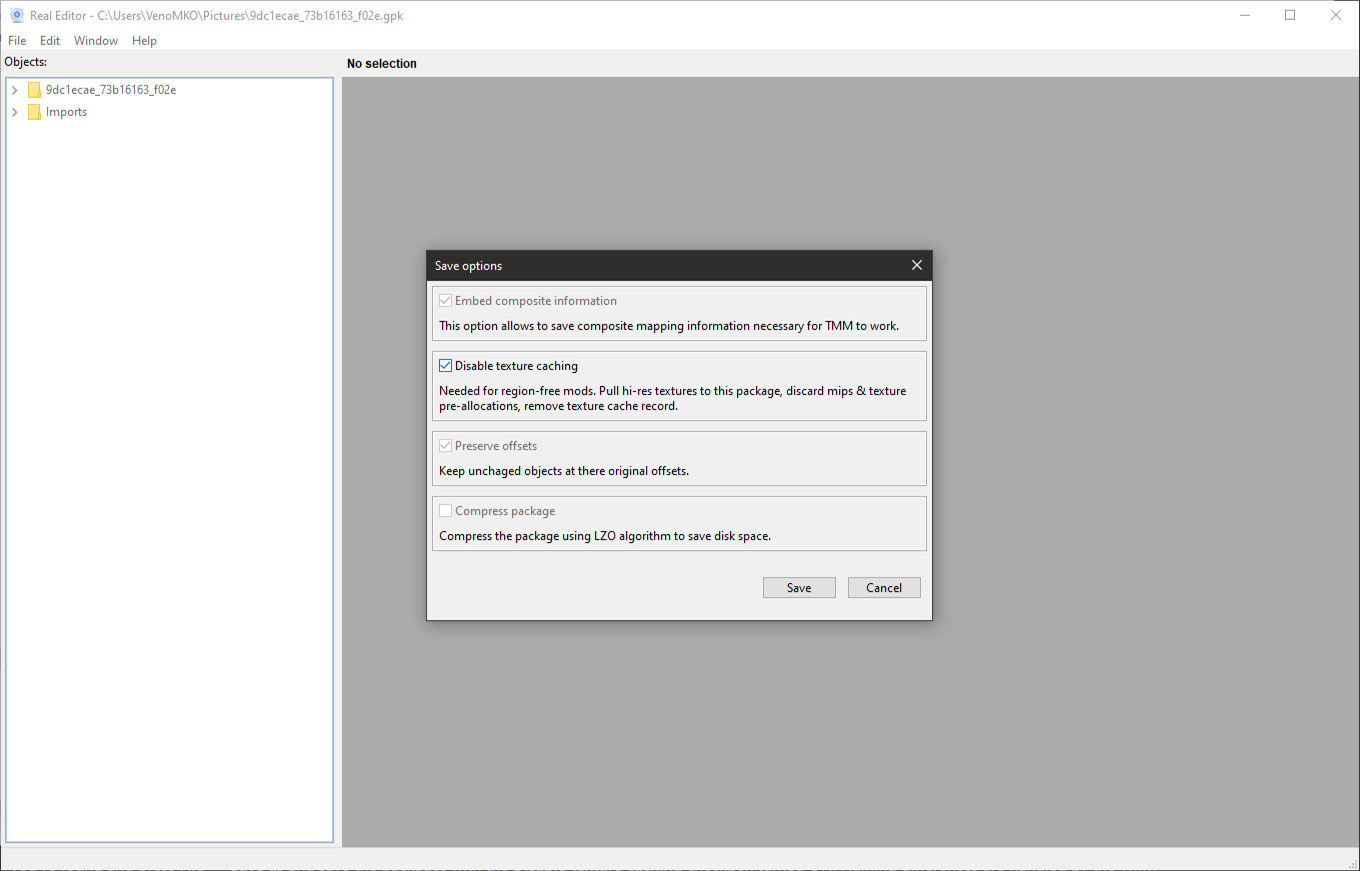Click the 'No selection' header text
This screenshot has width=1360, height=871.
coord(382,64)
